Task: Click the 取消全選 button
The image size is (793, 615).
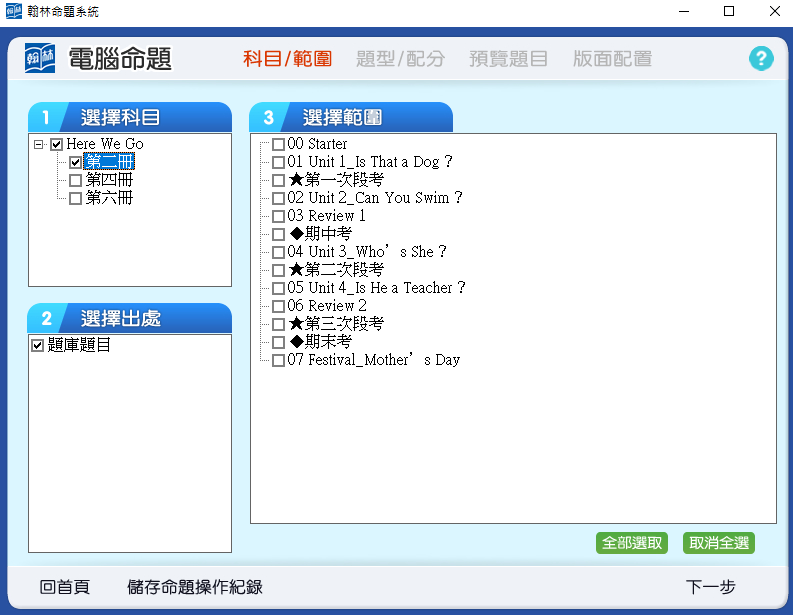Action: click(719, 543)
